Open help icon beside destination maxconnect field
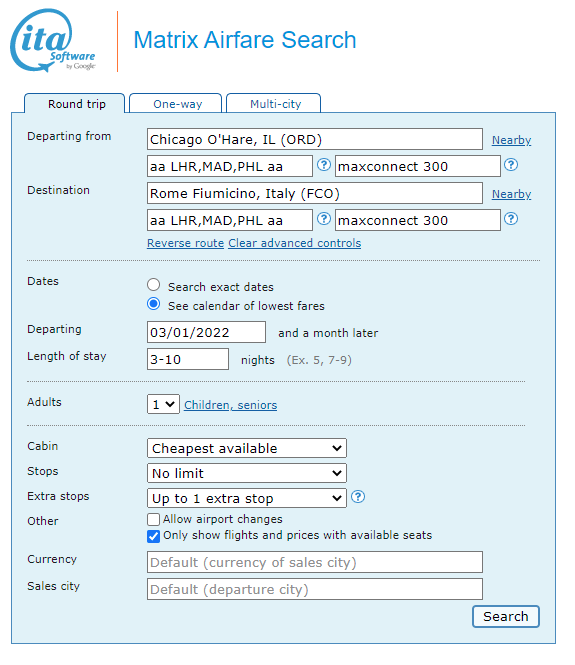The image size is (575, 665). coord(511,219)
